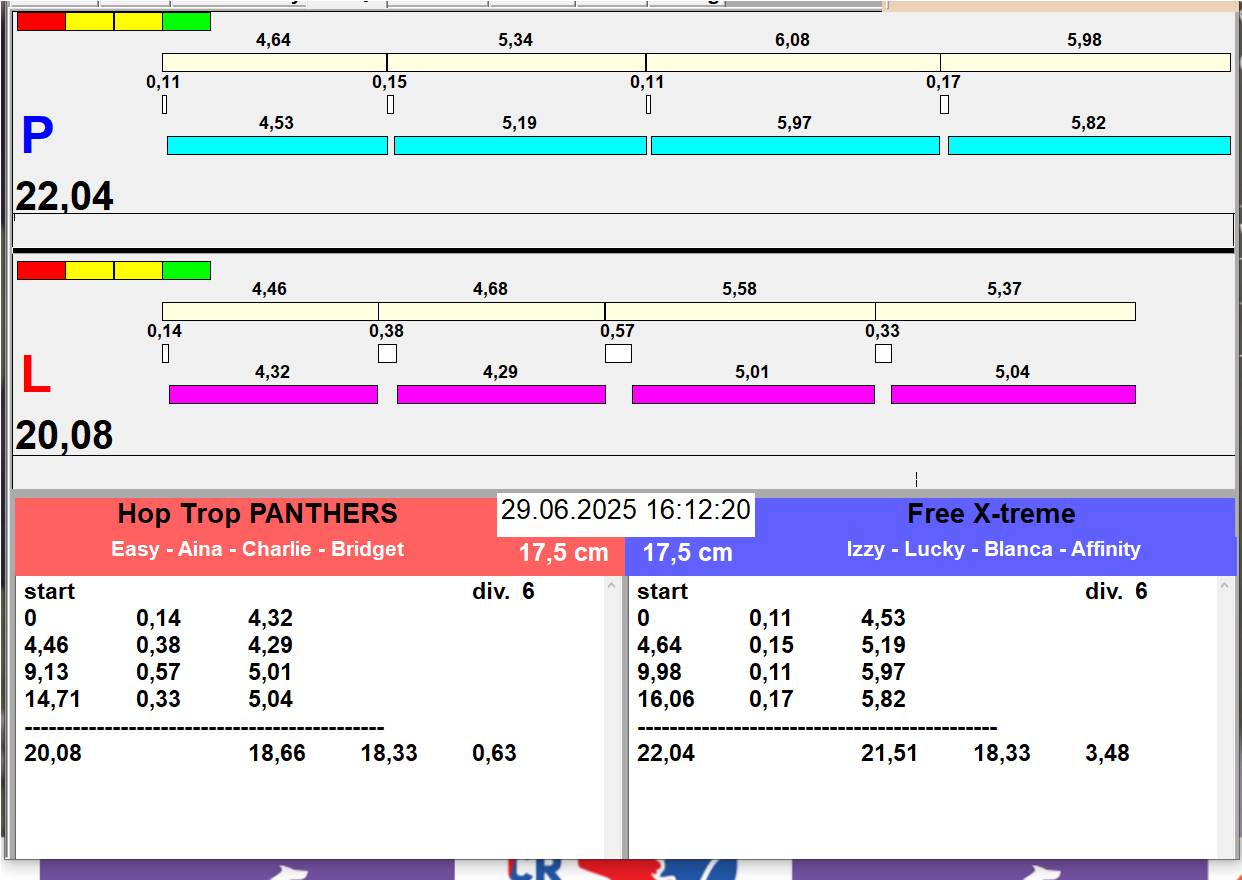This screenshot has height=880, width=1242.
Task: Click the 20,08 total time in lane L
Action: 64,436
